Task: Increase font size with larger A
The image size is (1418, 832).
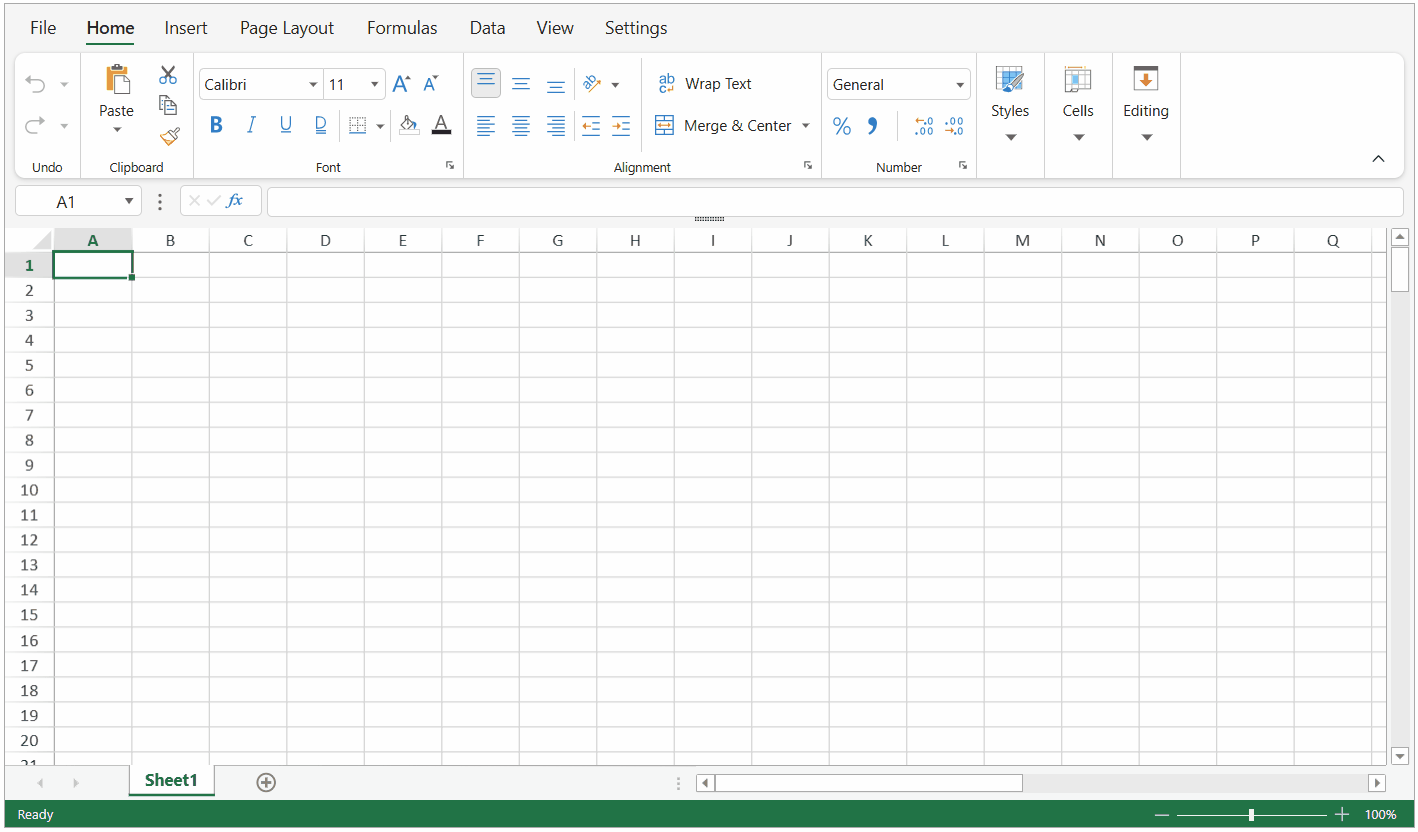Action: pos(401,84)
